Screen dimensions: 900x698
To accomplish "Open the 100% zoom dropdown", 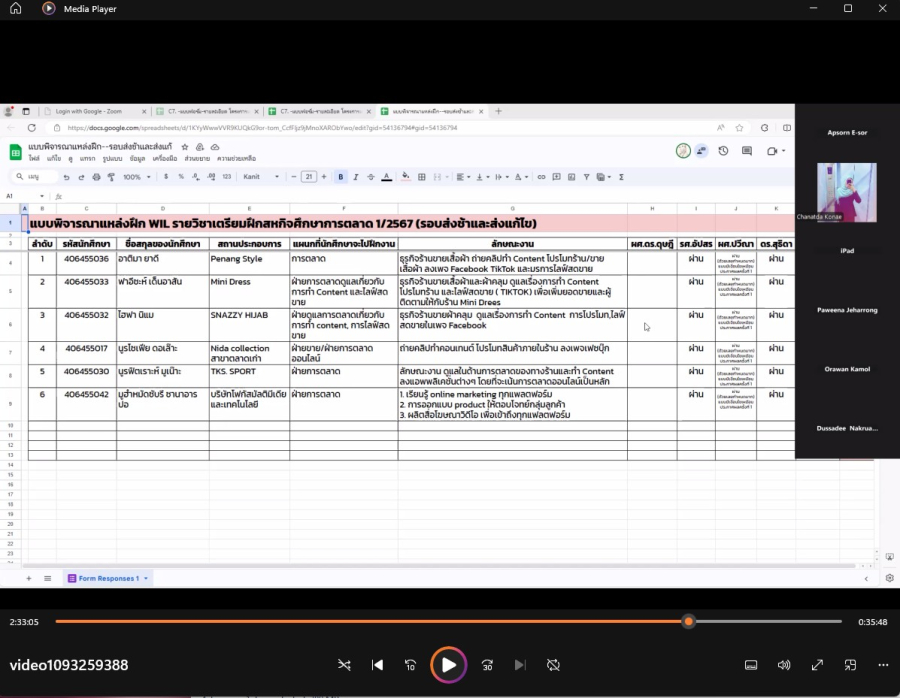I will point(137,177).
